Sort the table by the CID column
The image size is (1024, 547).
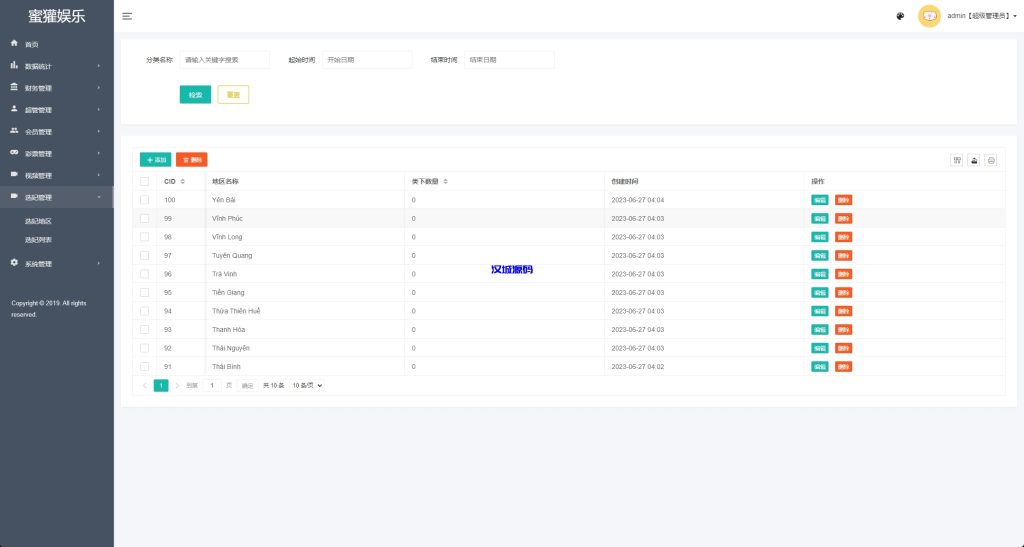click(x=182, y=181)
